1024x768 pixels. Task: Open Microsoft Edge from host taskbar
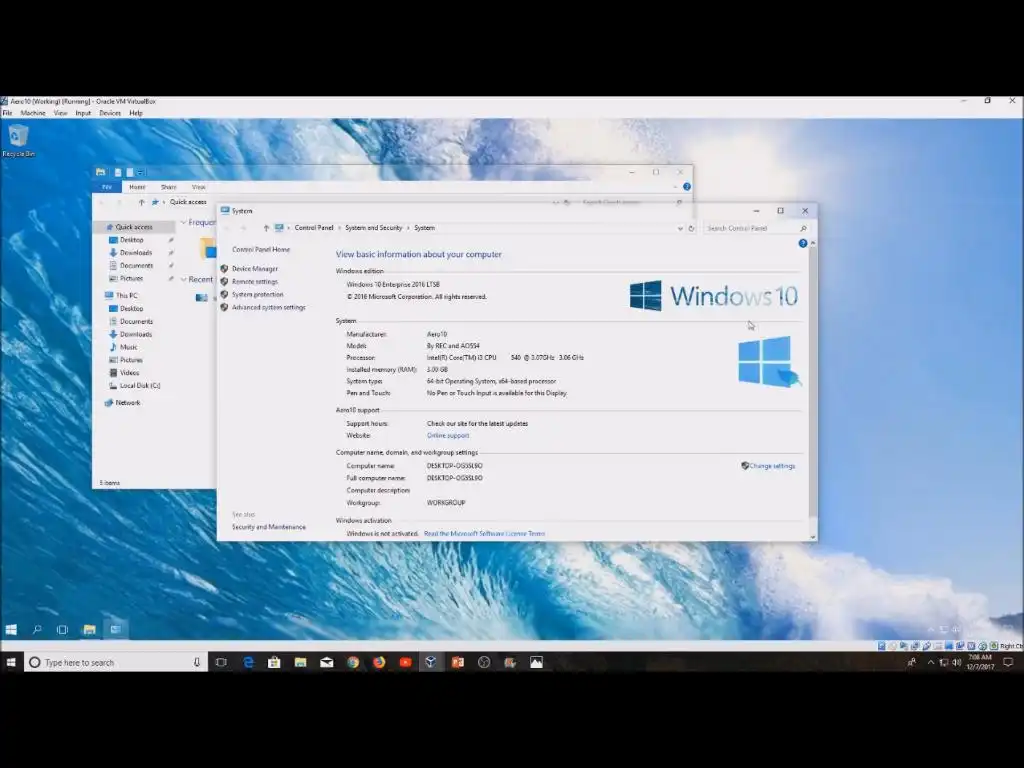(248, 662)
